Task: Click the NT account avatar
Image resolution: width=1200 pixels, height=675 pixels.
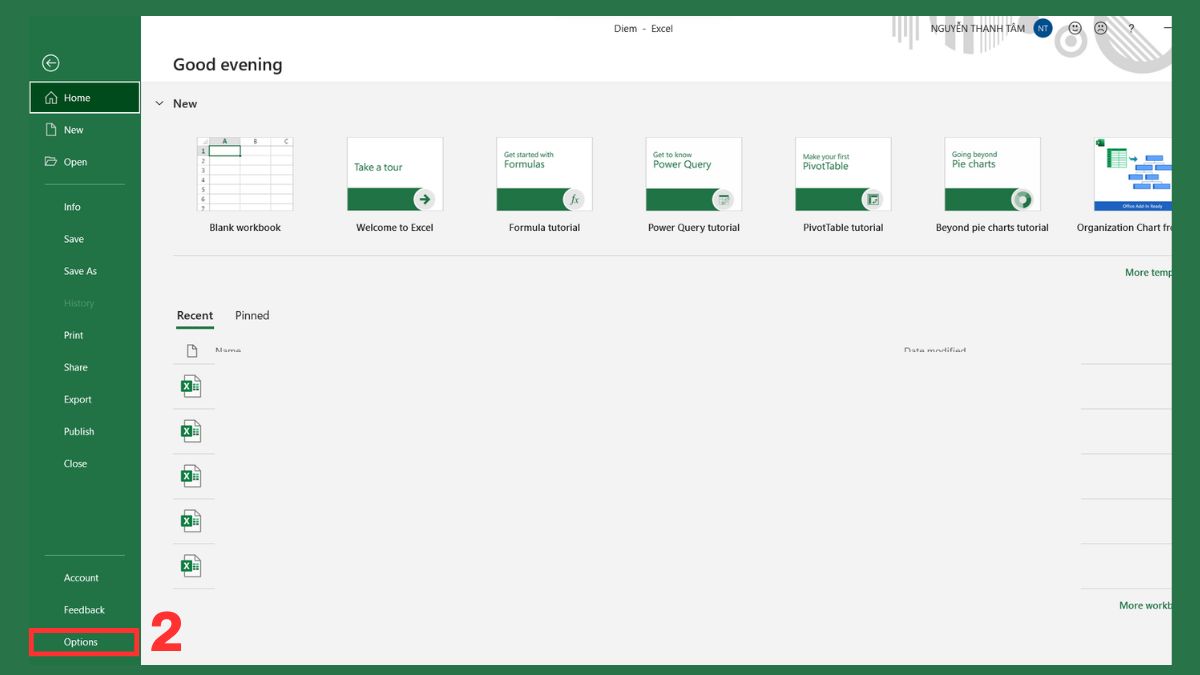Action: (x=1041, y=28)
